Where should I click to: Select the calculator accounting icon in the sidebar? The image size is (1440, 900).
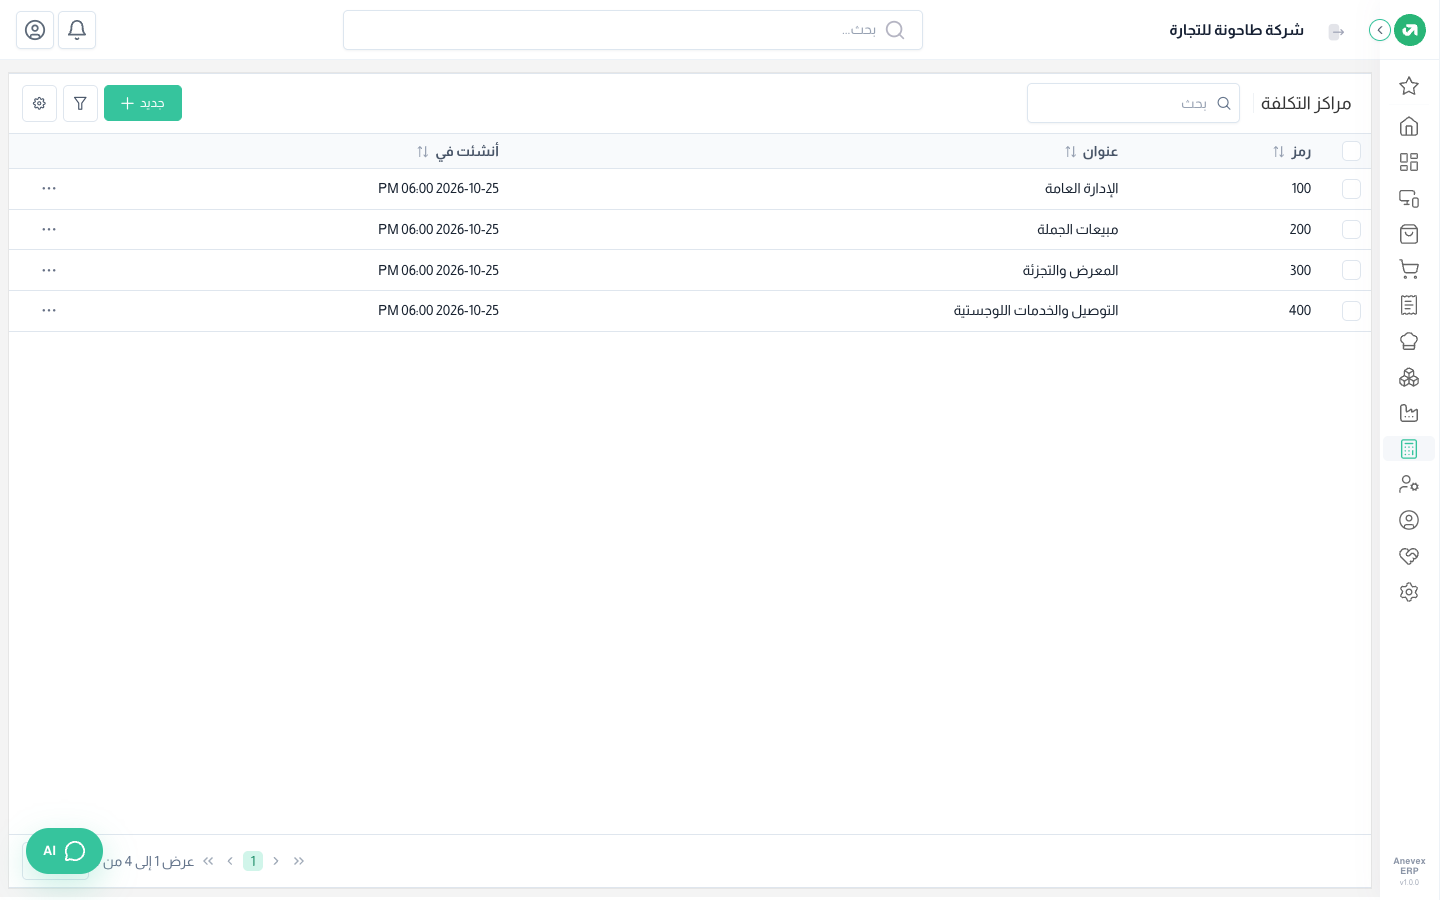click(1409, 449)
